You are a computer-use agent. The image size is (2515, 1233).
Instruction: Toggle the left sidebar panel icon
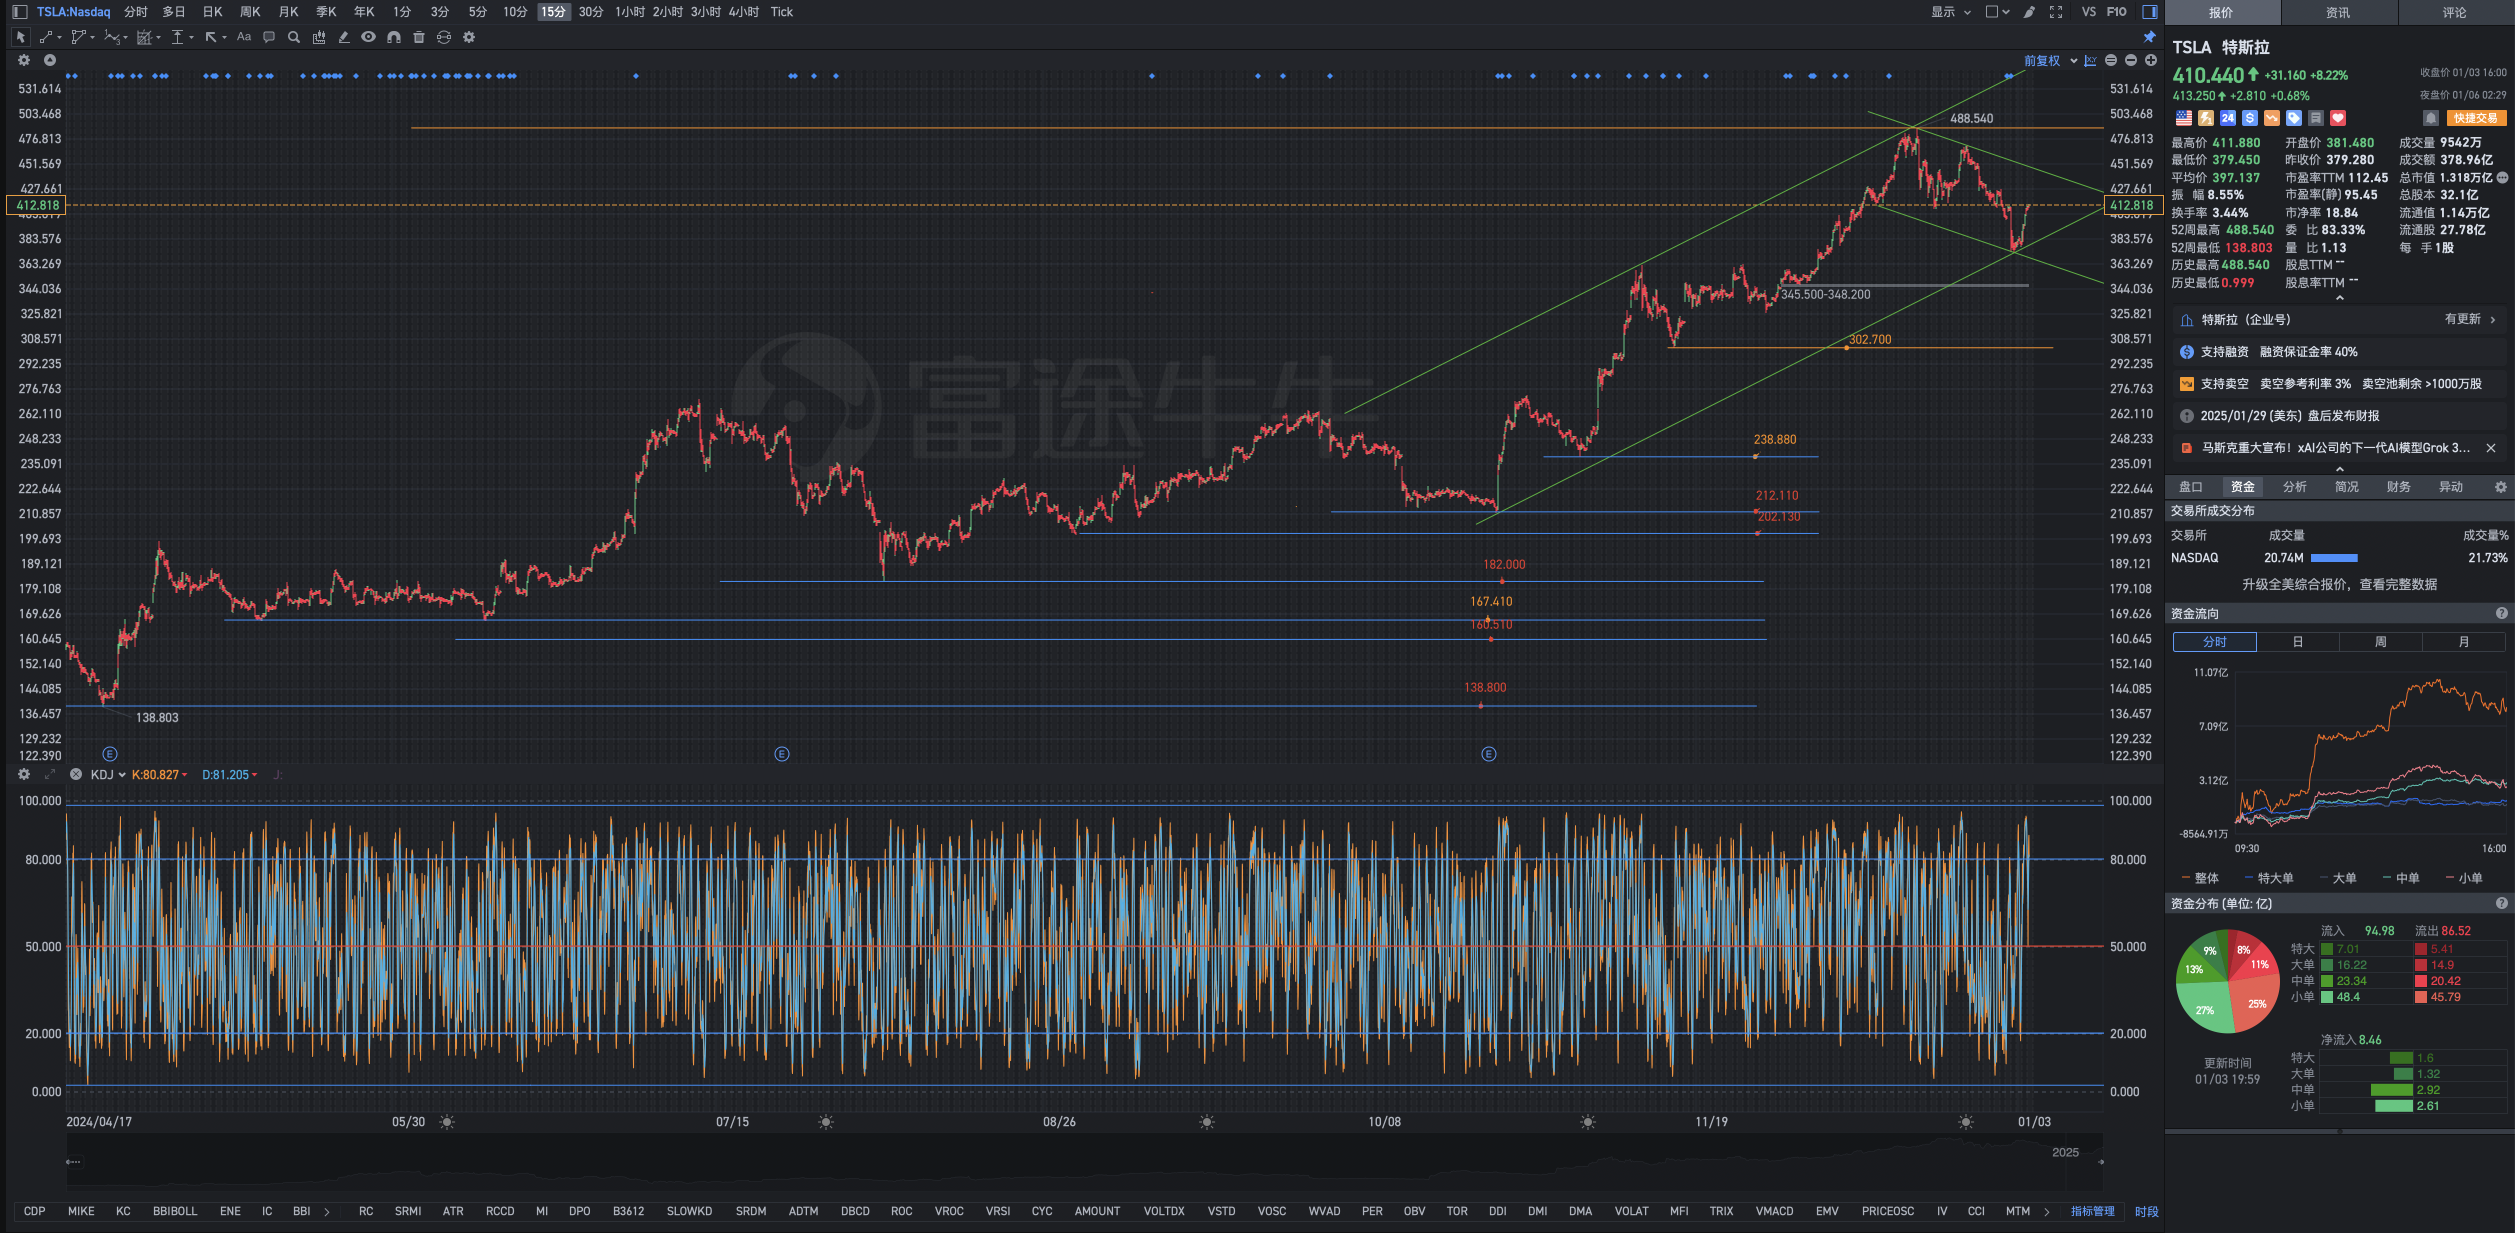tap(19, 12)
